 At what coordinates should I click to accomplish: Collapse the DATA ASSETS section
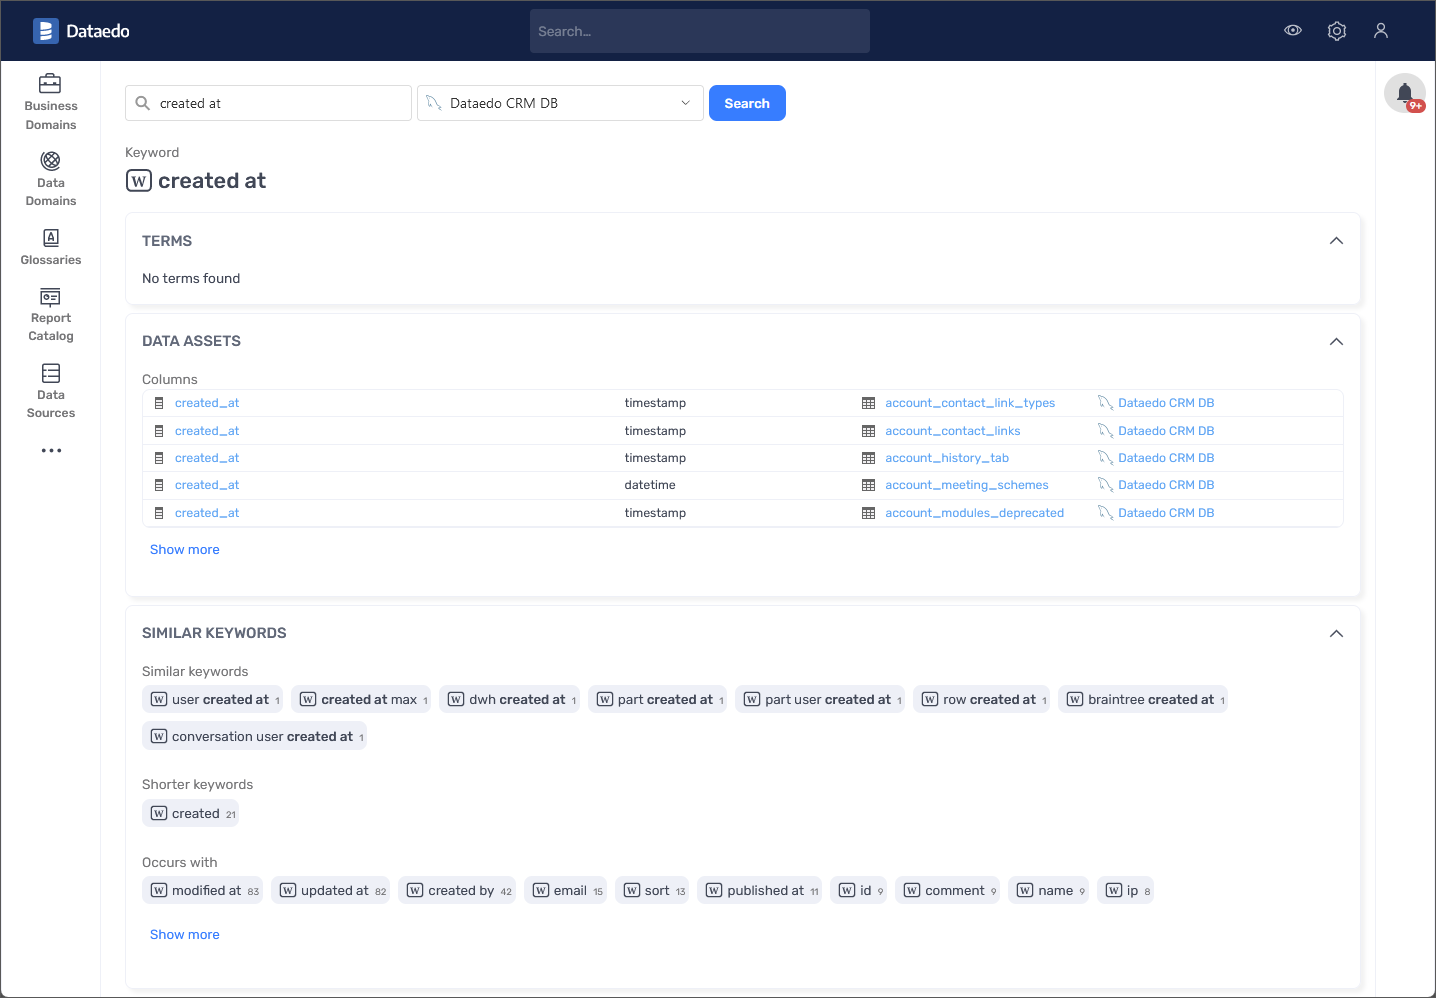point(1336,341)
